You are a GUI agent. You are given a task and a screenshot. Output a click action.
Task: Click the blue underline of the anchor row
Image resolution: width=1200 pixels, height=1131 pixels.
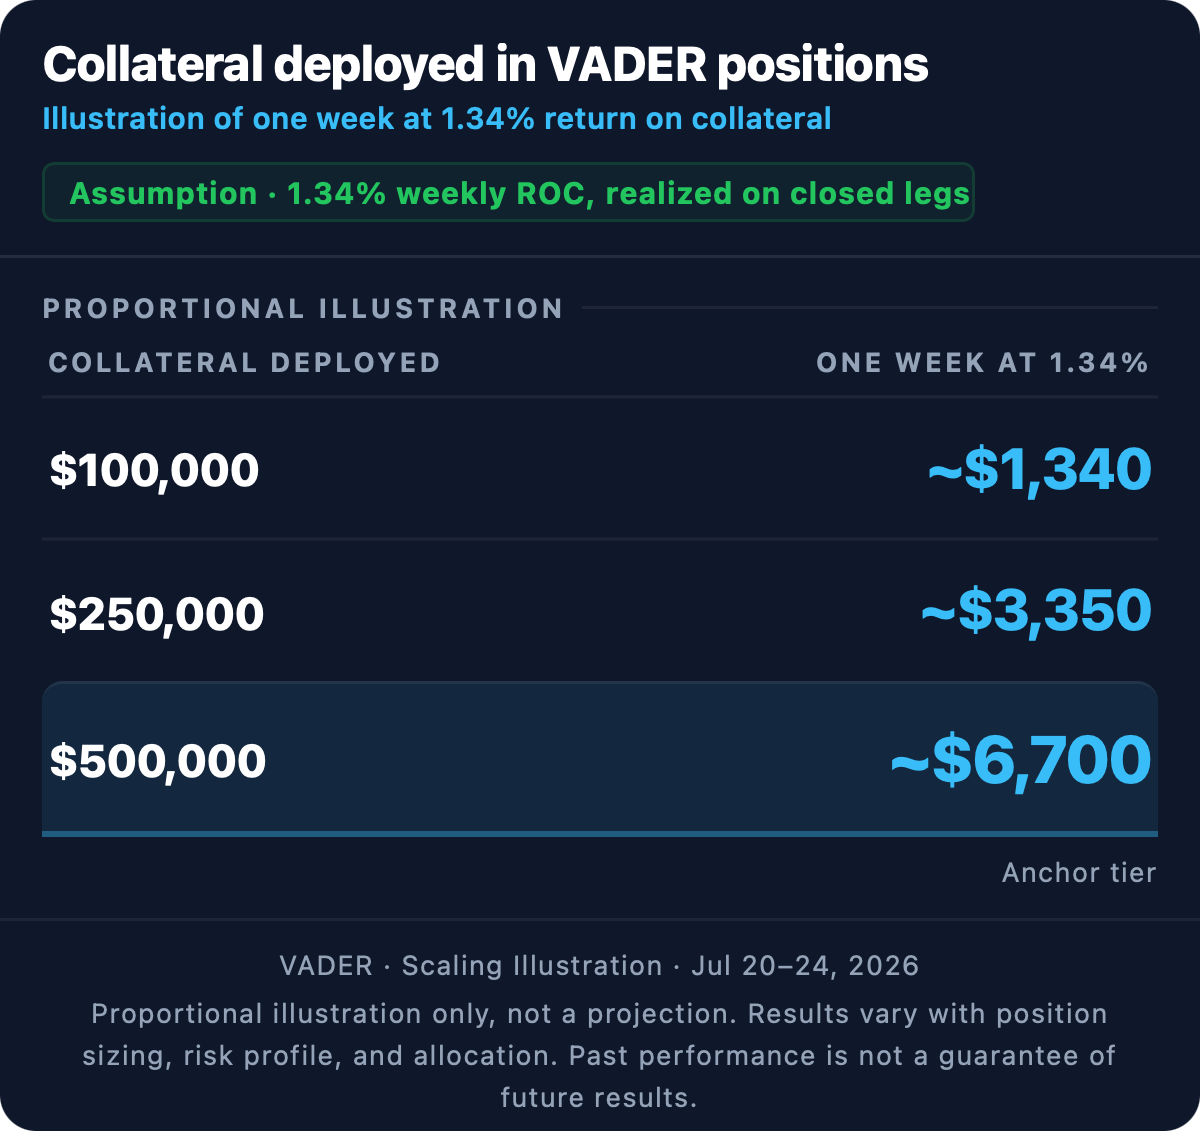[x=600, y=833]
